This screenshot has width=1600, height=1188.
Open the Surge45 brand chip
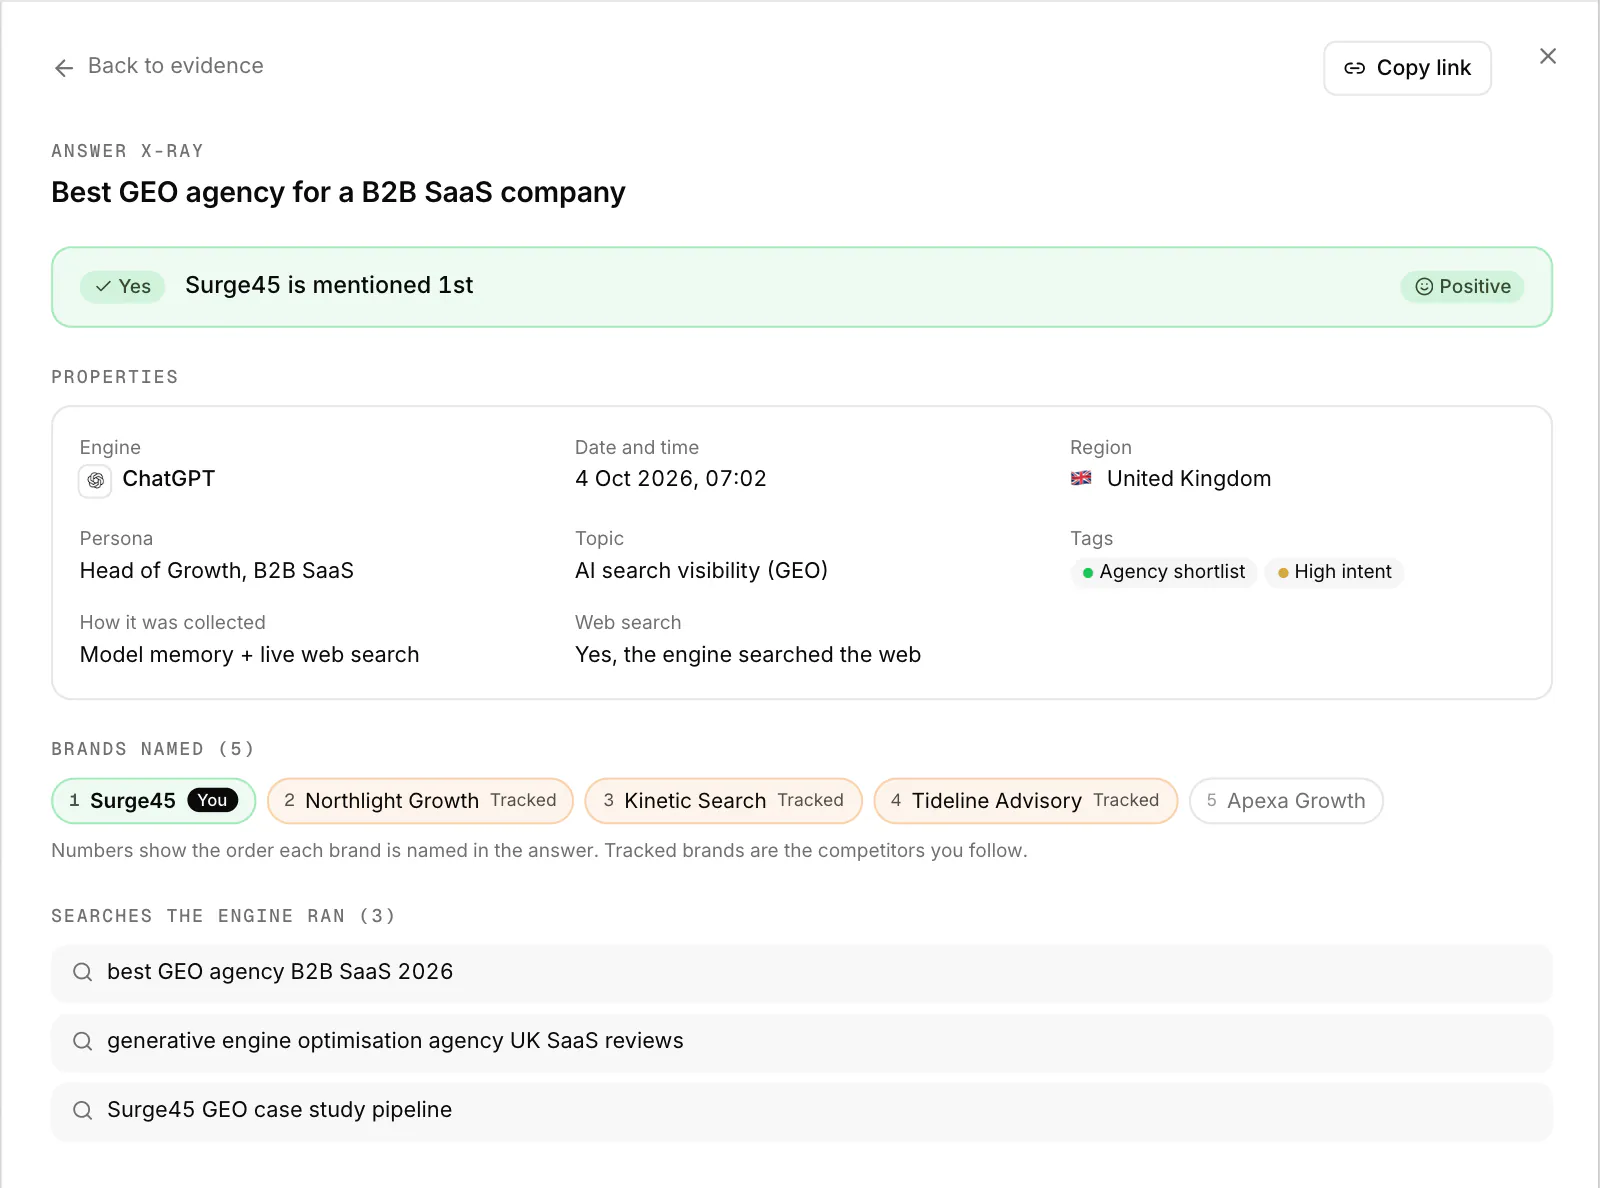pyautogui.click(x=154, y=801)
